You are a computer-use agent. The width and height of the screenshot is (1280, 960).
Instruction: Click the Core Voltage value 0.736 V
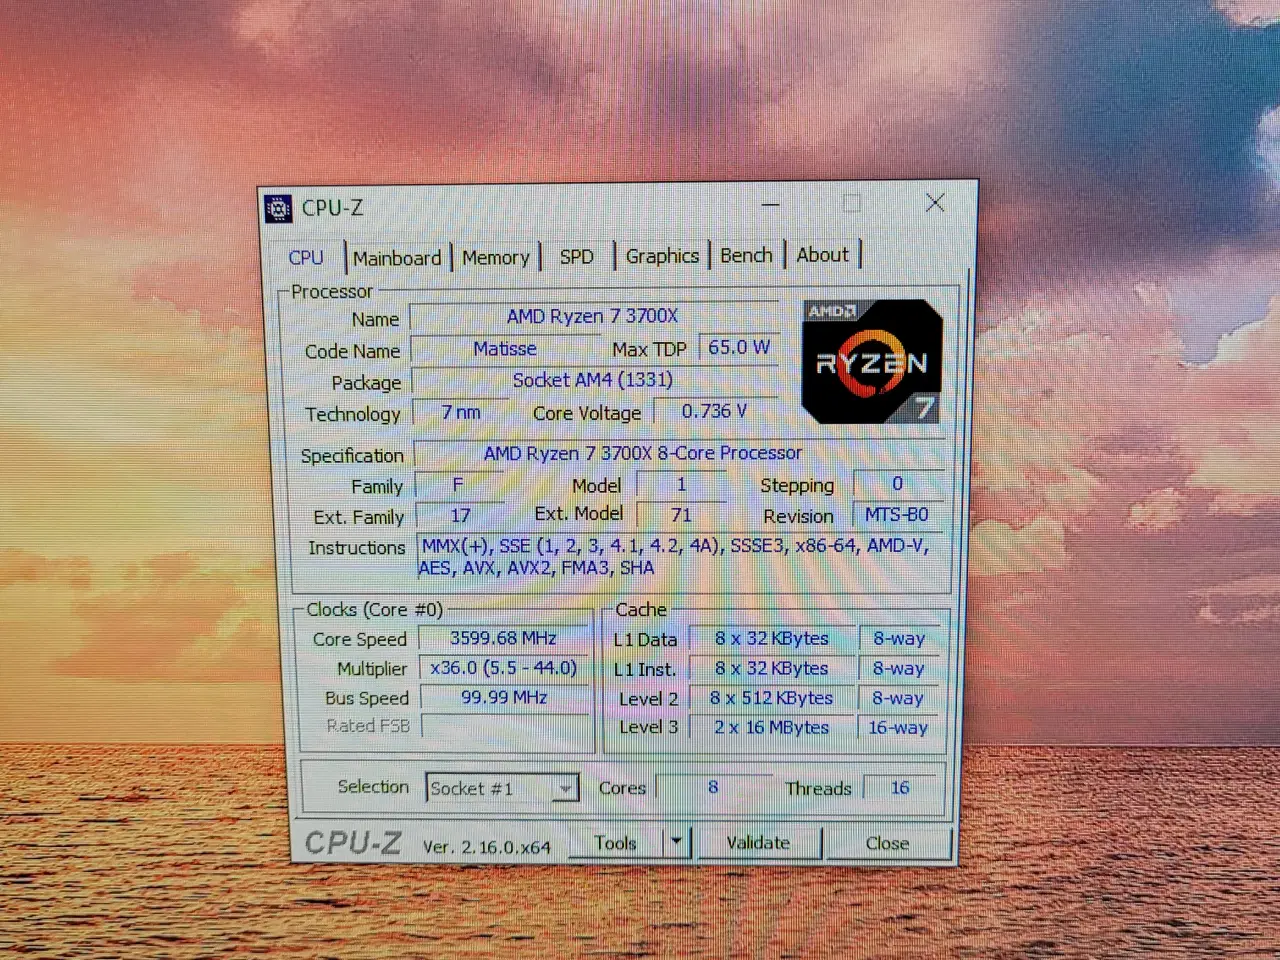(714, 411)
